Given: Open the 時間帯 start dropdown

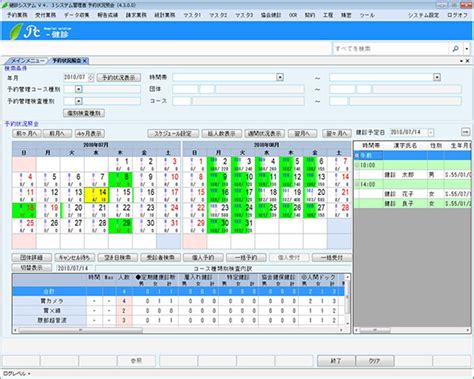Looking at the screenshot, I should coord(280,77).
